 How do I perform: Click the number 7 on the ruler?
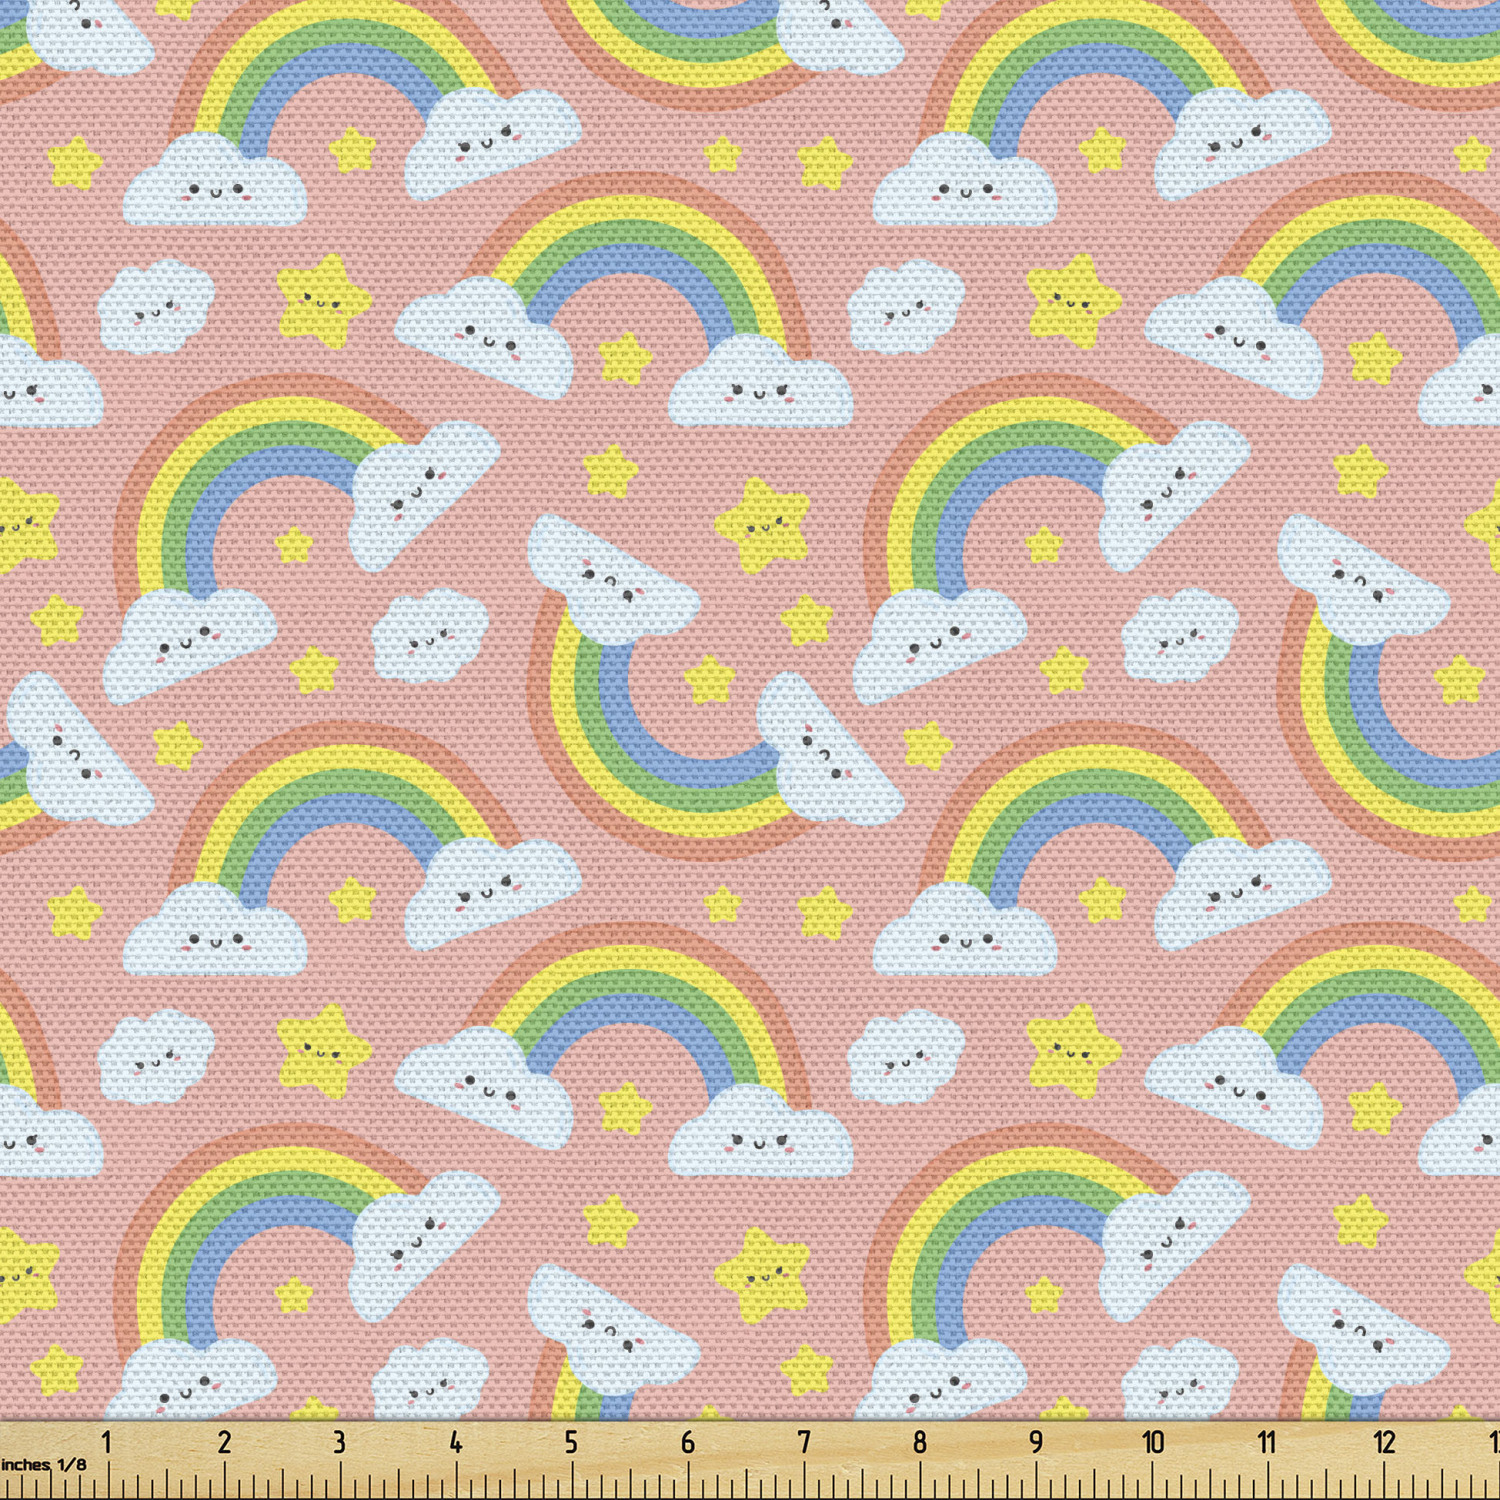803,1442
